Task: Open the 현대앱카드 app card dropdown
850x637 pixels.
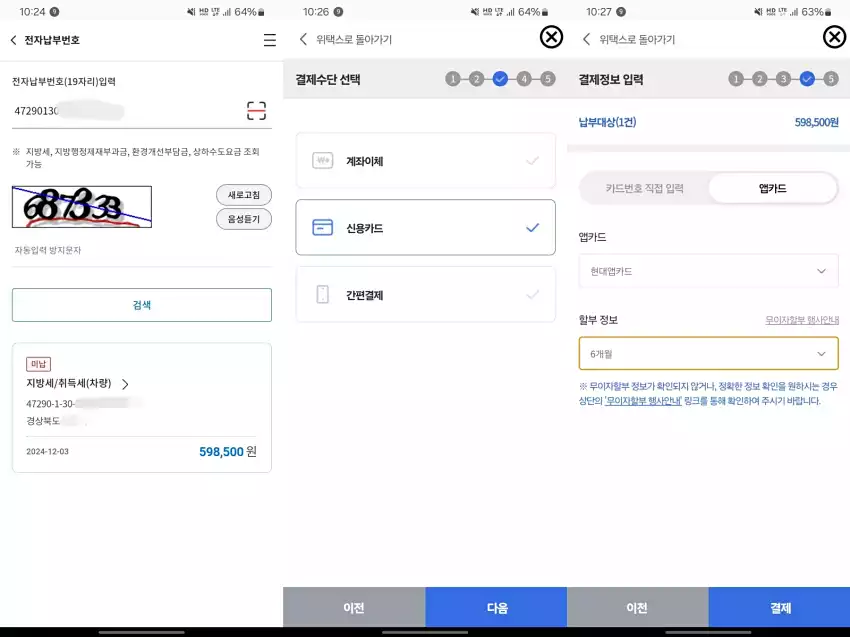Action: tap(708, 270)
